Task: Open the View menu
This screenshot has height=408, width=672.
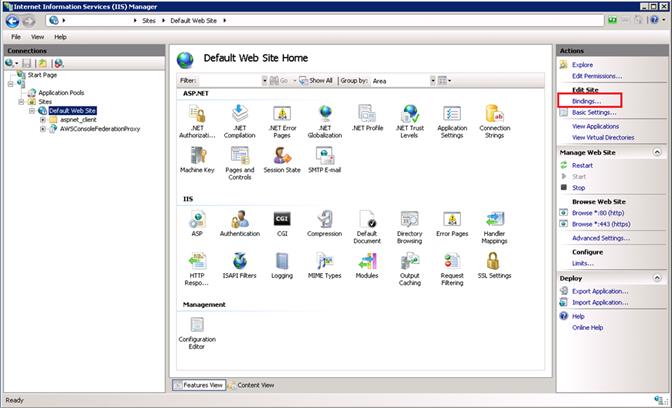Action: click(x=37, y=37)
